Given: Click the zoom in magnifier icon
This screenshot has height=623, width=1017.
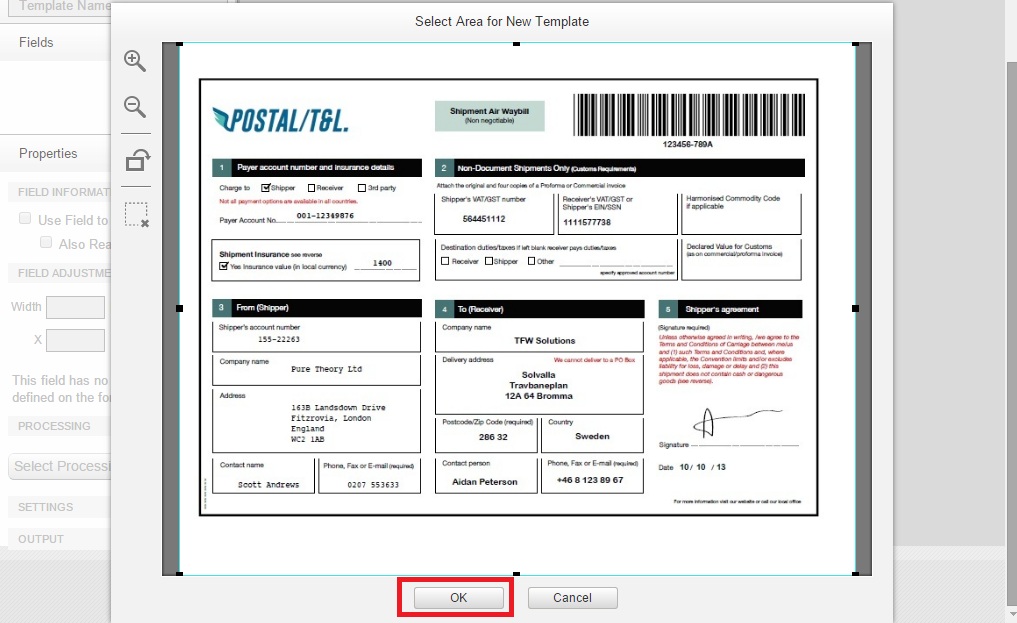Looking at the screenshot, I should [x=135, y=61].
